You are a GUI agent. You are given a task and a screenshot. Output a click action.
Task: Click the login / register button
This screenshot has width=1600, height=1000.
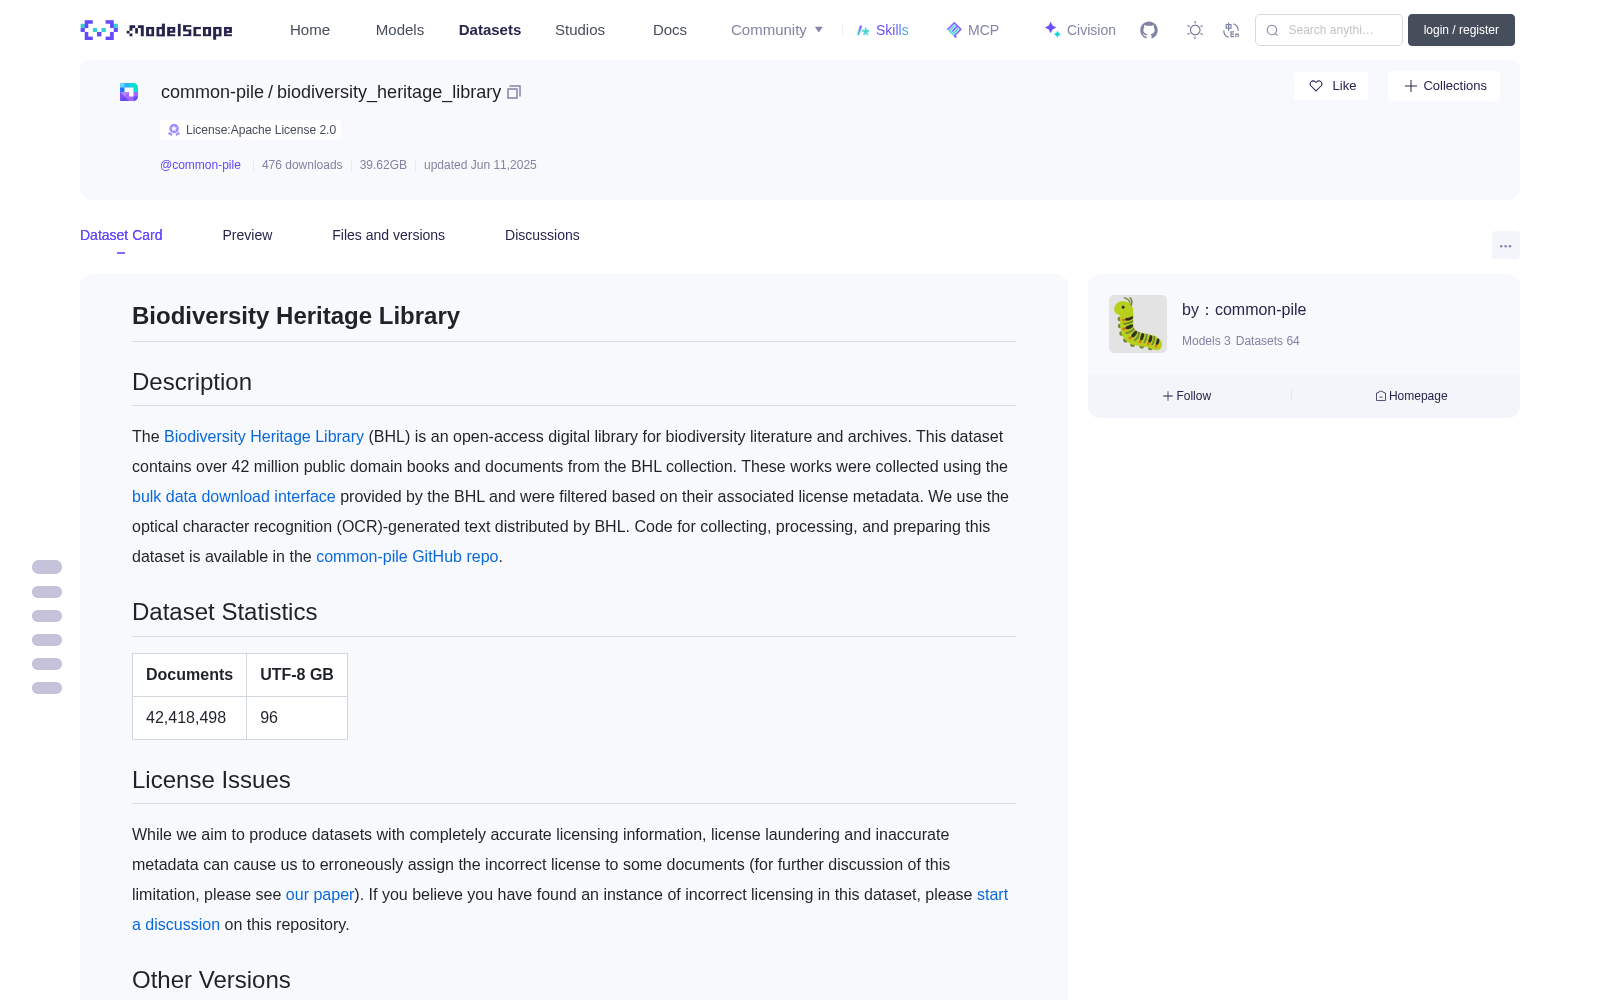pyautogui.click(x=1461, y=30)
